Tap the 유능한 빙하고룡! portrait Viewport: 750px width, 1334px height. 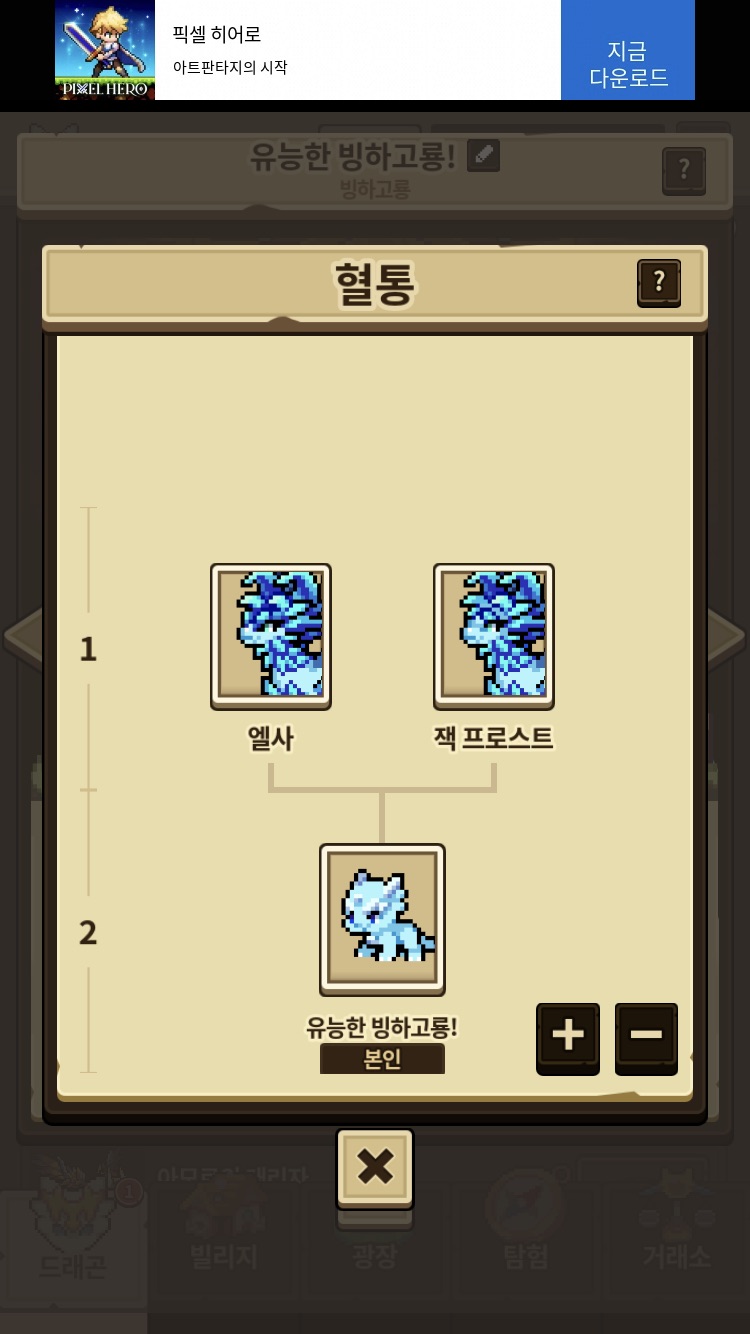click(x=382, y=919)
